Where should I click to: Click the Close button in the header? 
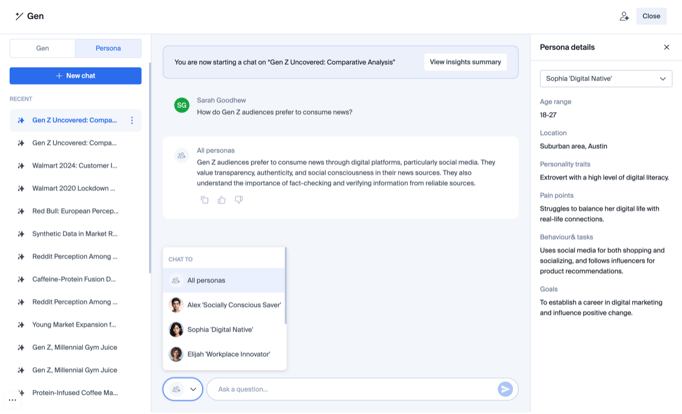click(651, 16)
